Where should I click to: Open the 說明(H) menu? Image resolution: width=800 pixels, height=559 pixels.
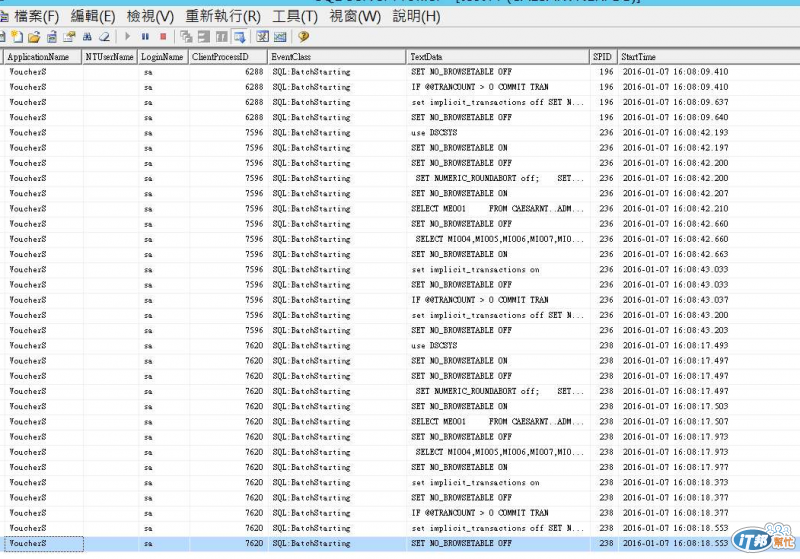pyautogui.click(x=416, y=17)
